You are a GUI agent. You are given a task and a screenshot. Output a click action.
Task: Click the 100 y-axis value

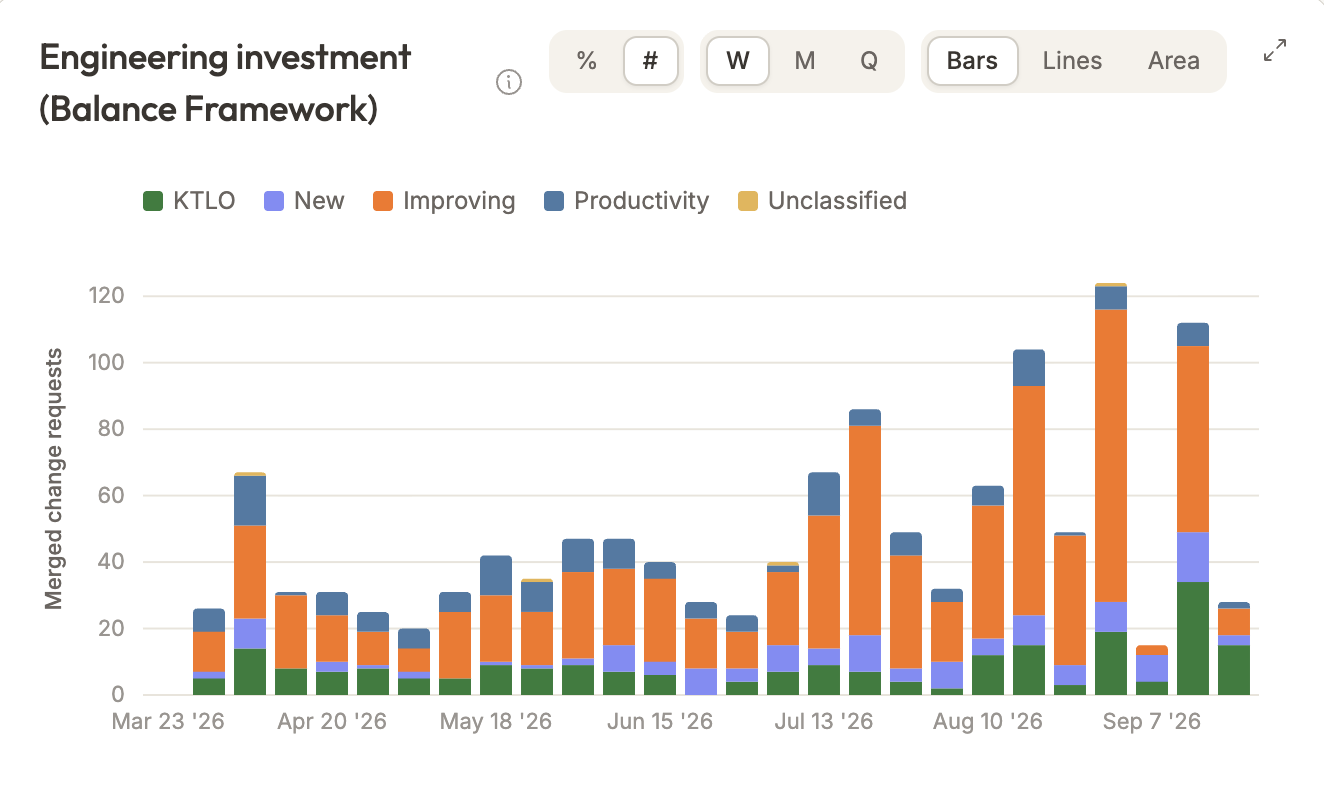tap(105, 363)
